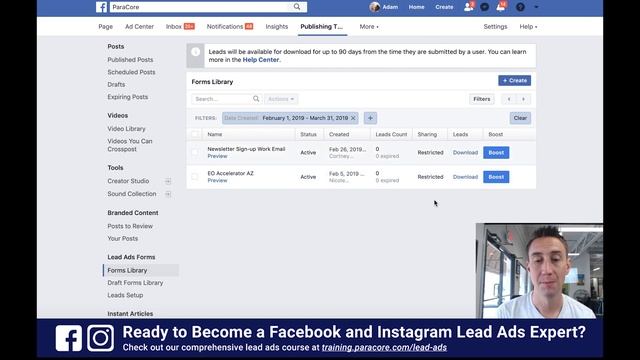Remove the Date Created filter chip
Screen dimensions: 640x360
pyautogui.click(x=353, y=118)
